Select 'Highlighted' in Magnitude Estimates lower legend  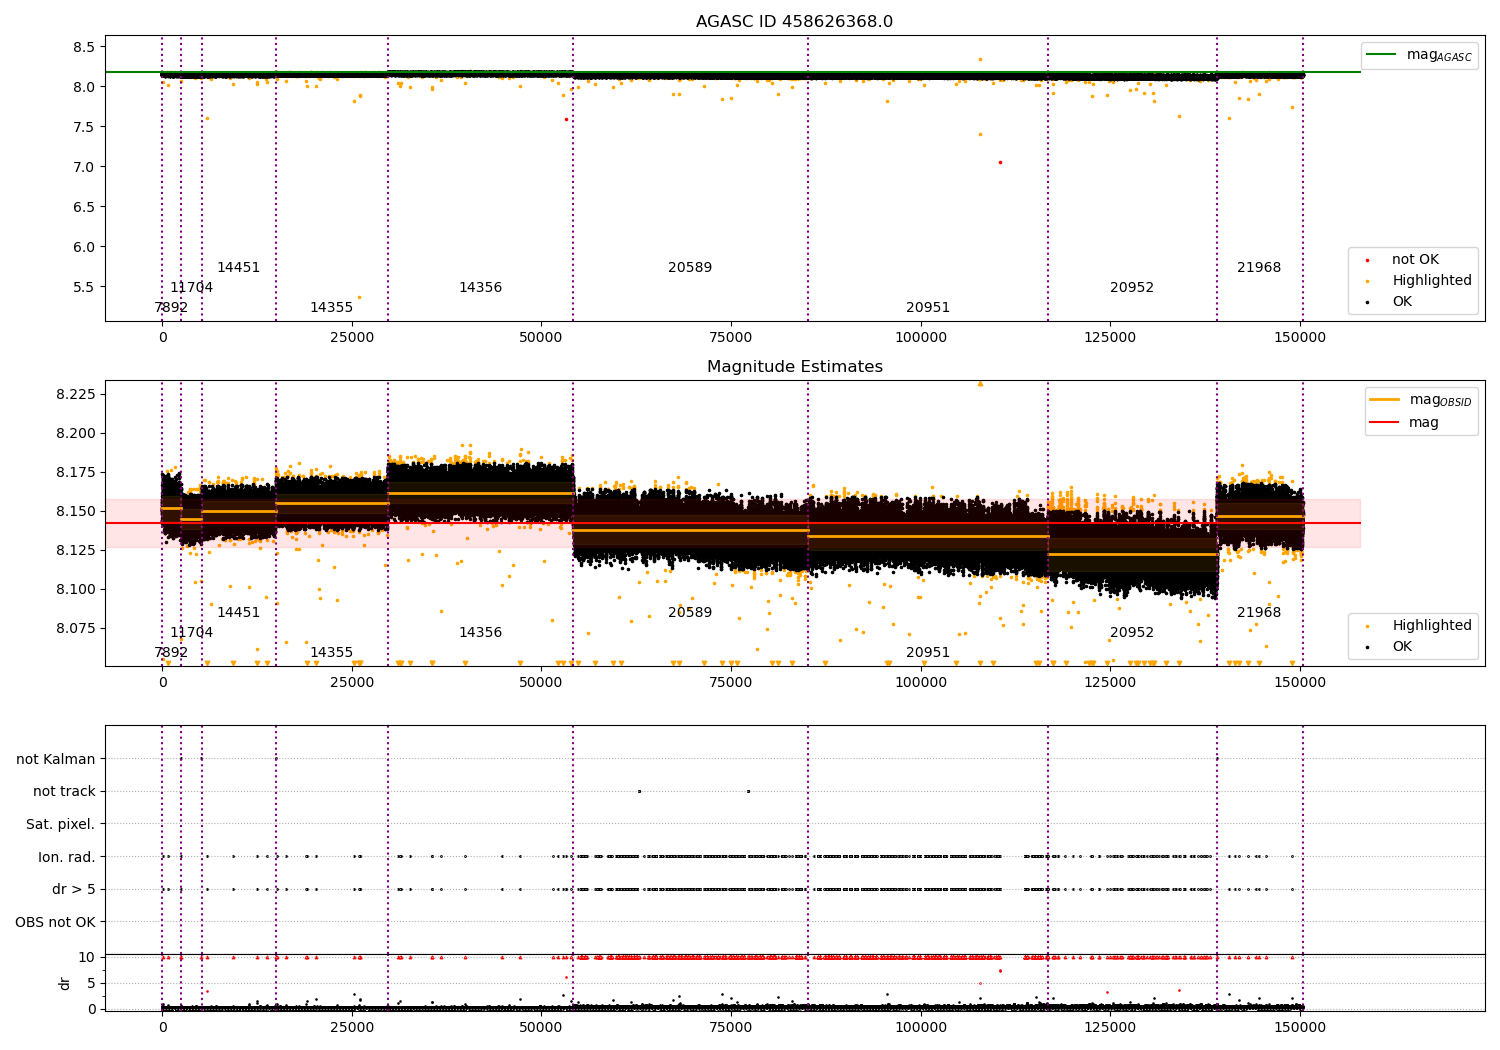pos(1431,626)
